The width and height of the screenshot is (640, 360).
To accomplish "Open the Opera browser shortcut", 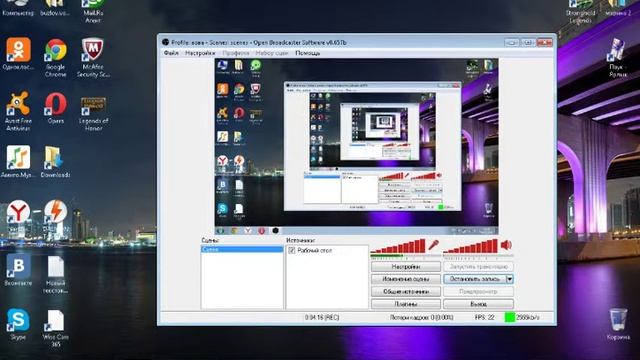I will [x=56, y=108].
